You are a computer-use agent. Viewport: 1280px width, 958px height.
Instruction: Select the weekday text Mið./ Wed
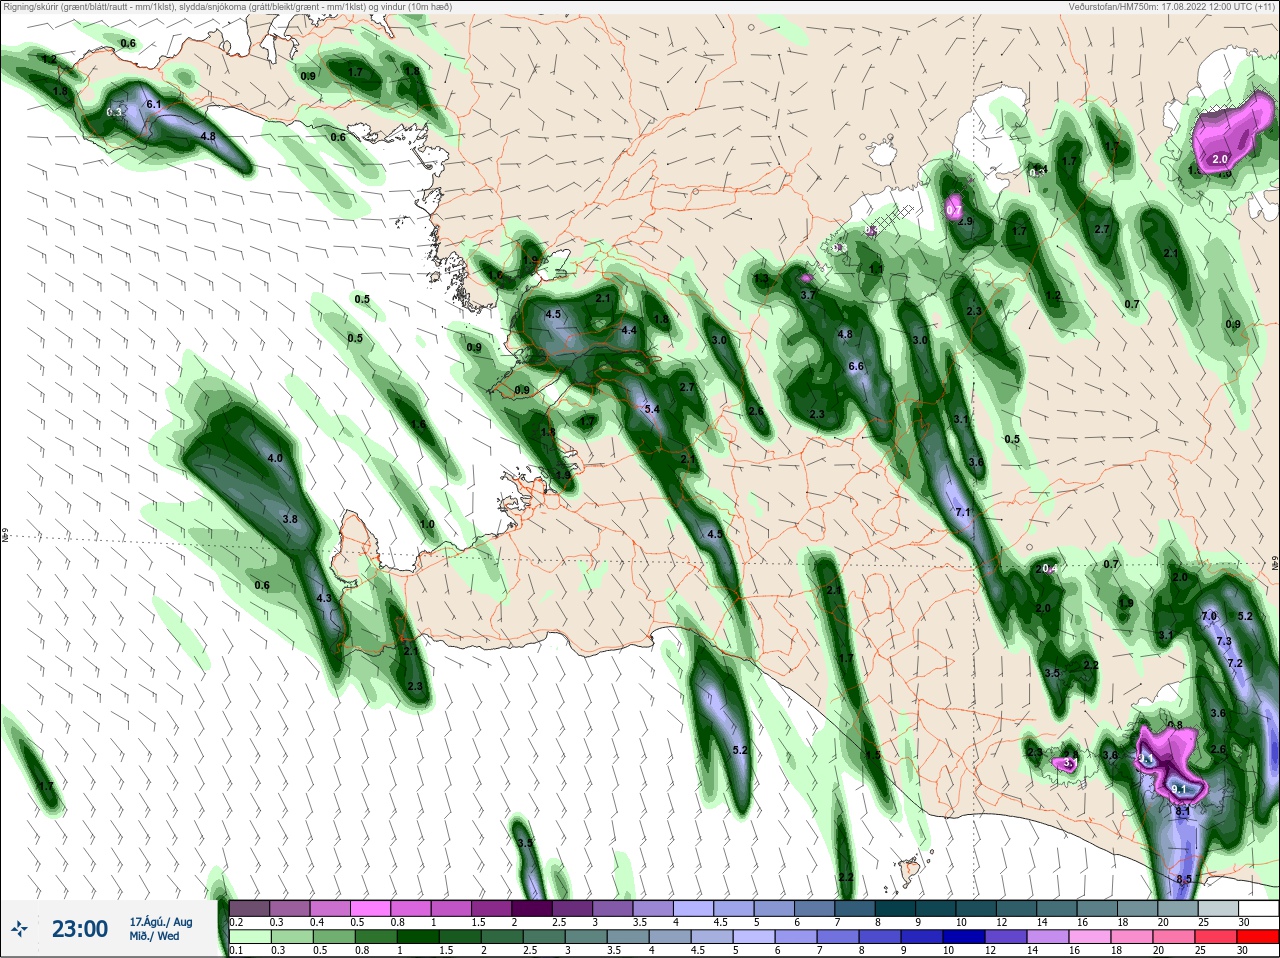tap(155, 936)
